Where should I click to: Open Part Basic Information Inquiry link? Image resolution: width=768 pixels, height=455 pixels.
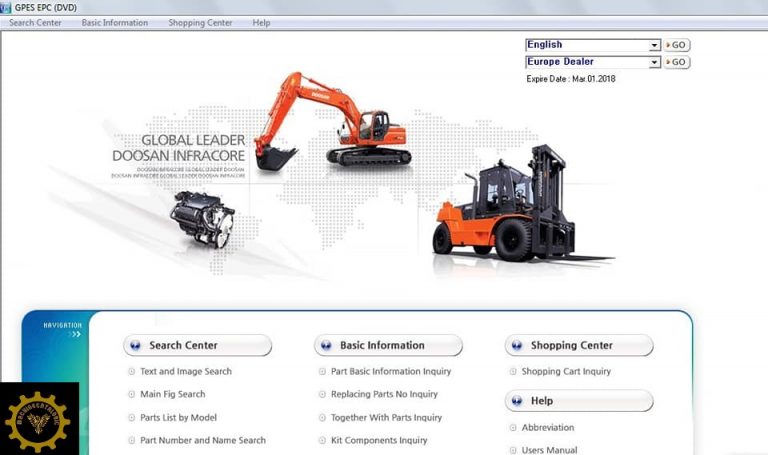(391, 371)
